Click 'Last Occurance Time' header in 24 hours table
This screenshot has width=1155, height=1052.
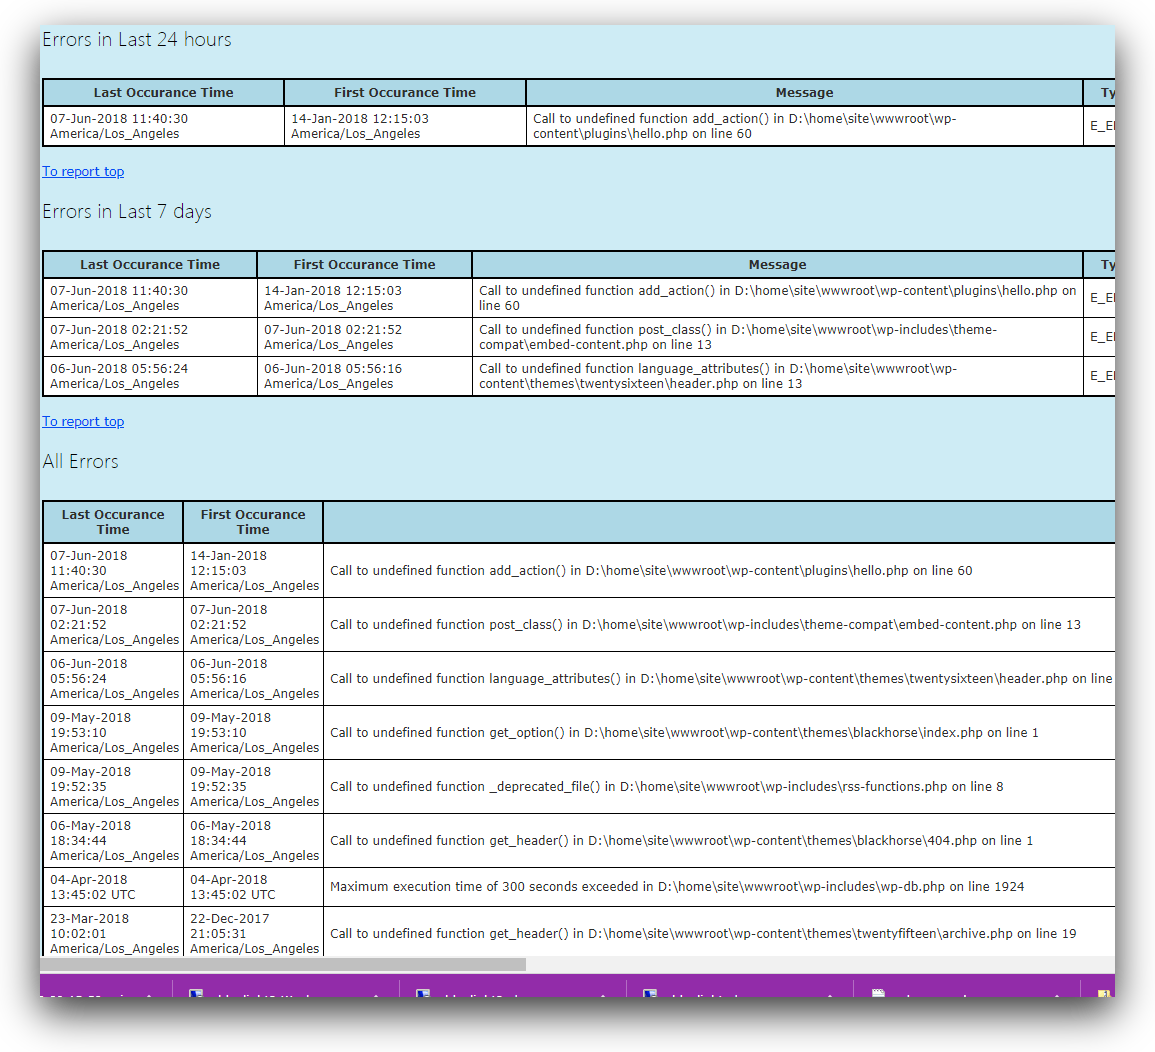tap(163, 93)
